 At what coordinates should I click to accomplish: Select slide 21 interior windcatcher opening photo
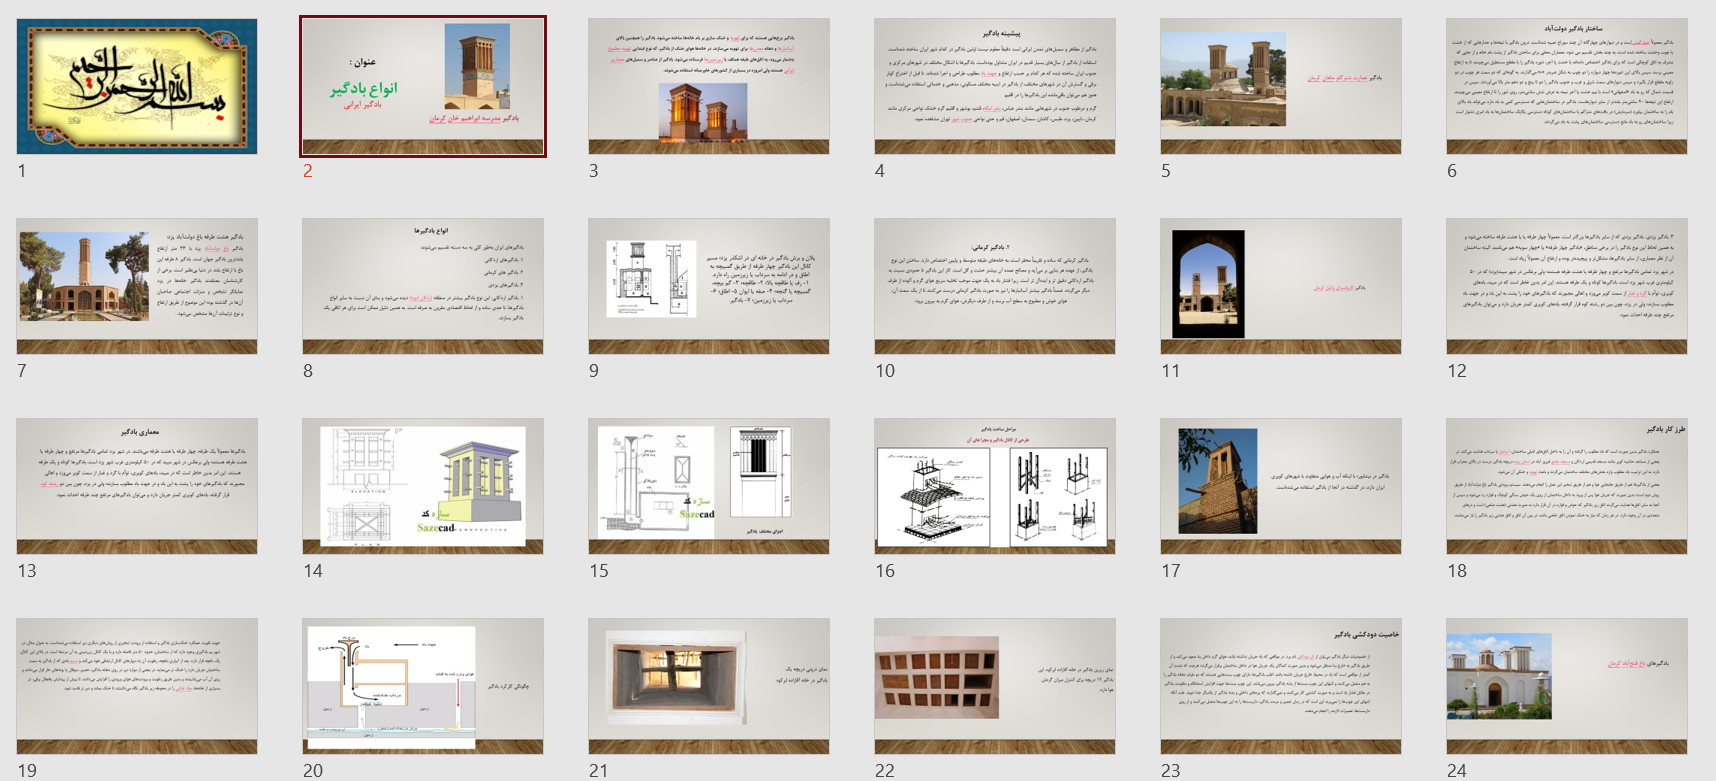709,686
